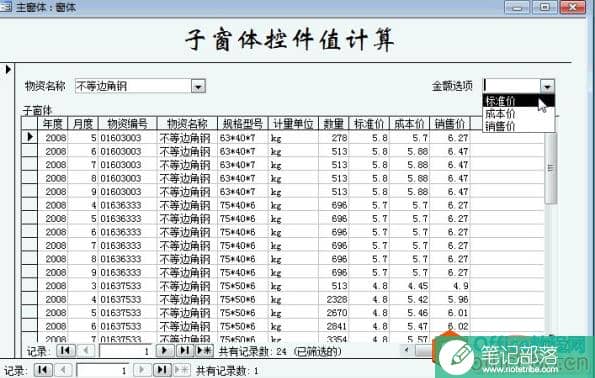Image resolution: width=595 pixels, height=378 pixels.
Task: Click cost price cell 5.42
Action: (x=409, y=299)
